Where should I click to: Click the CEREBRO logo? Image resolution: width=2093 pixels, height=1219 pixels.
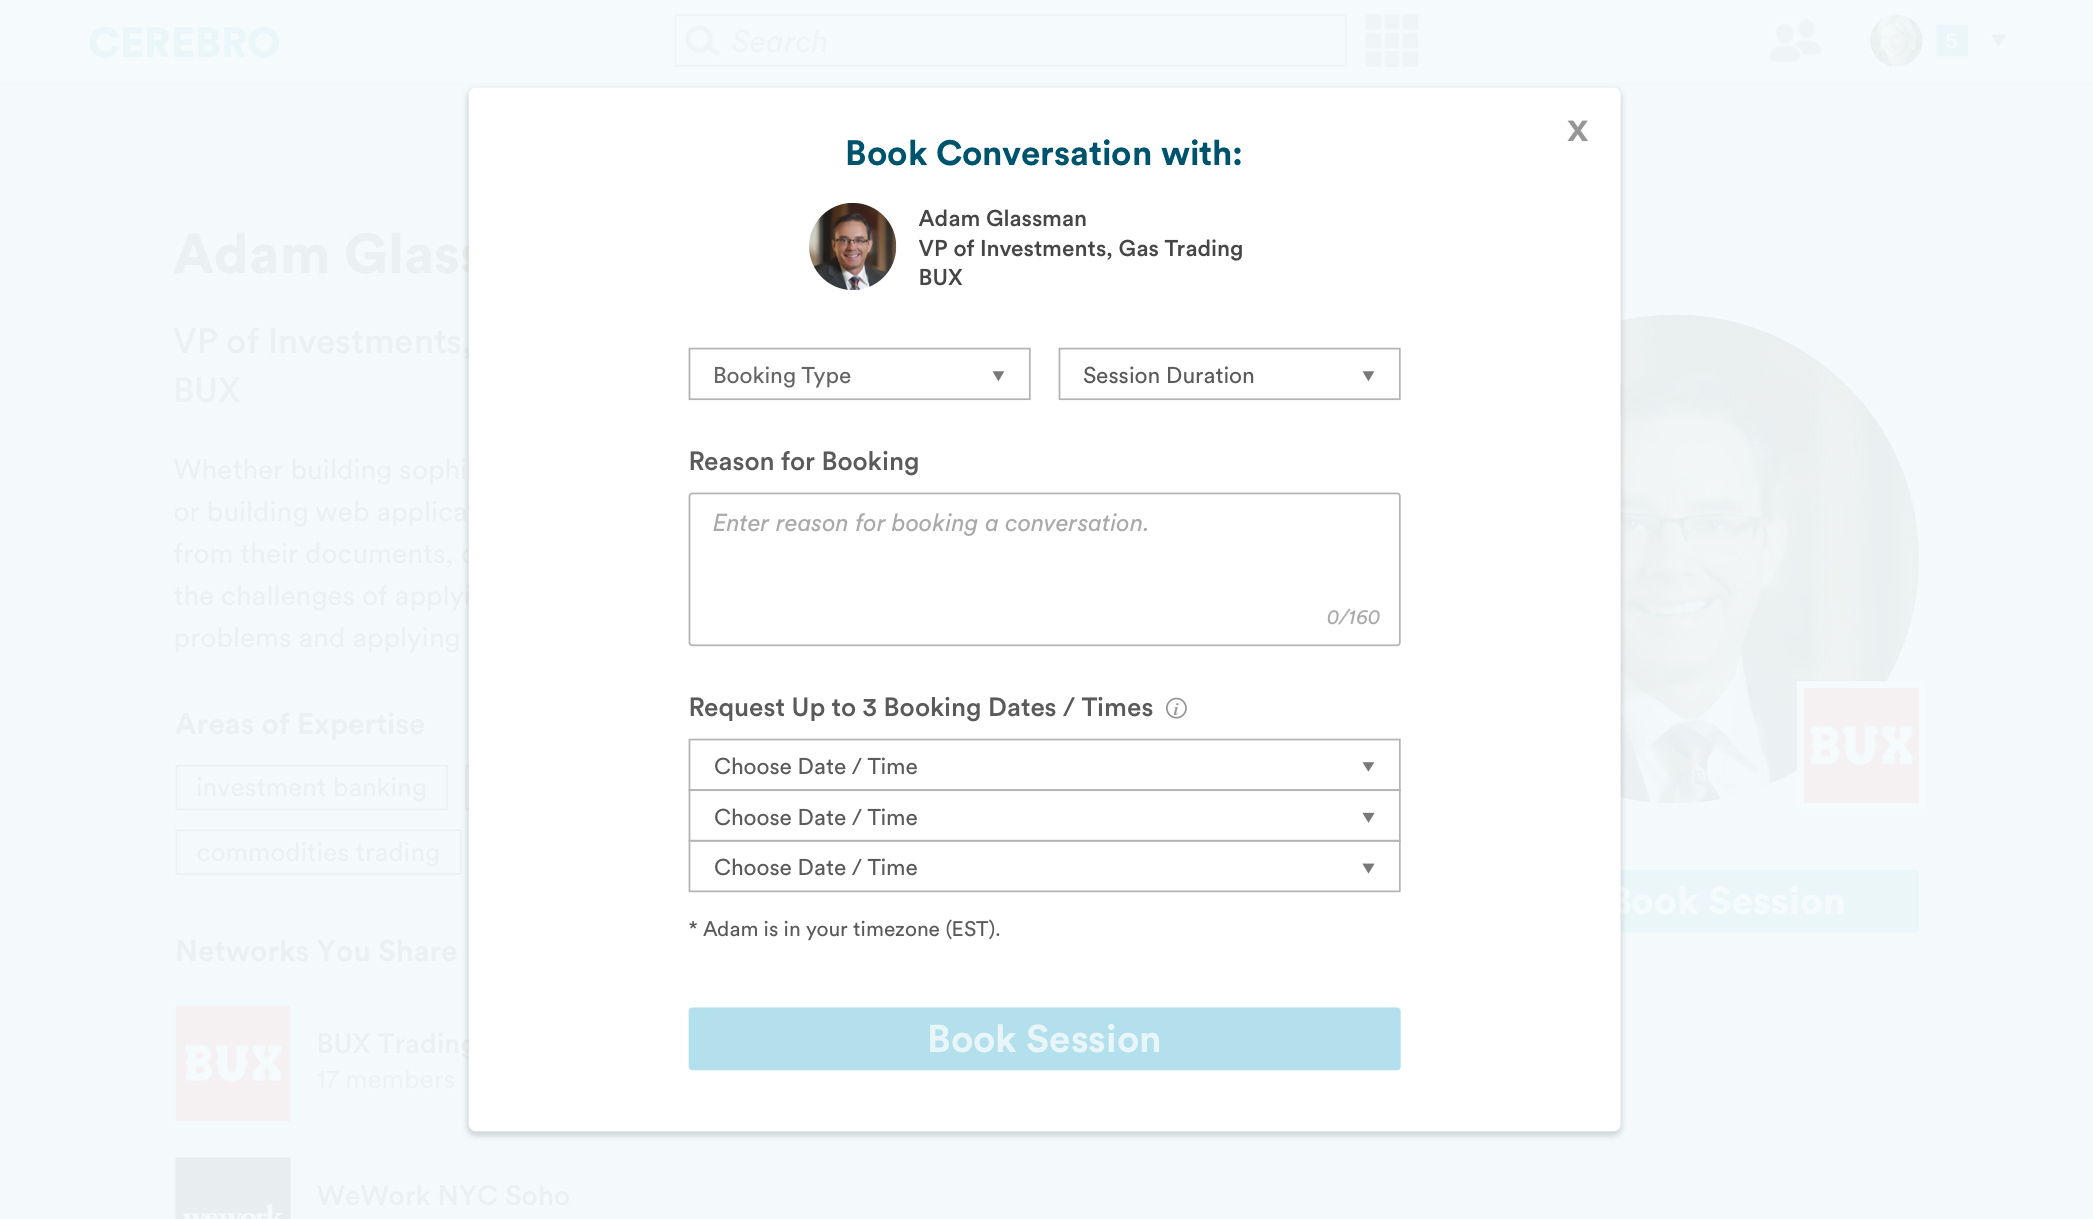click(x=184, y=43)
